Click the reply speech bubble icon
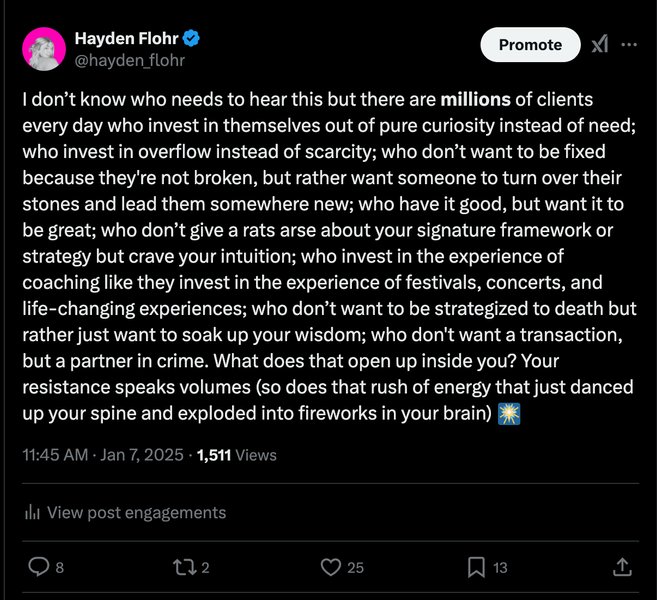The height and width of the screenshot is (600, 657). click(39, 567)
